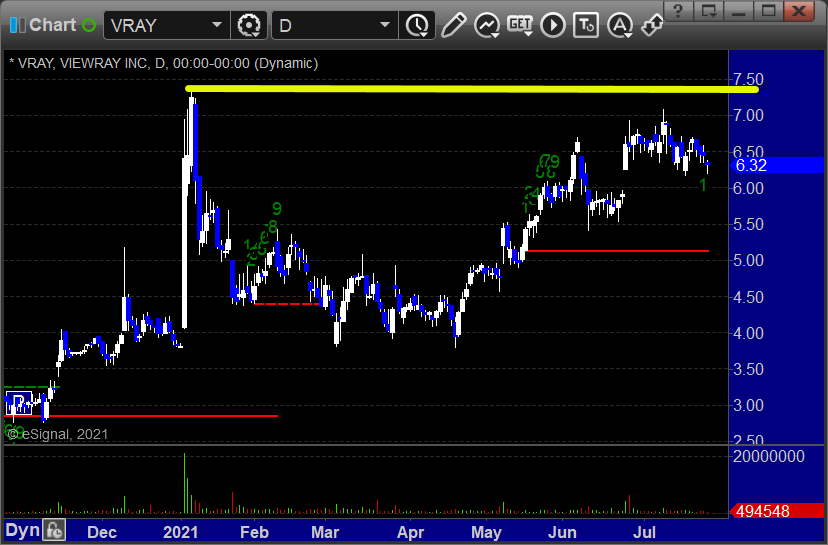Open the help question mark button
The width and height of the screenshot is (828, 545).
coord(678,11)
